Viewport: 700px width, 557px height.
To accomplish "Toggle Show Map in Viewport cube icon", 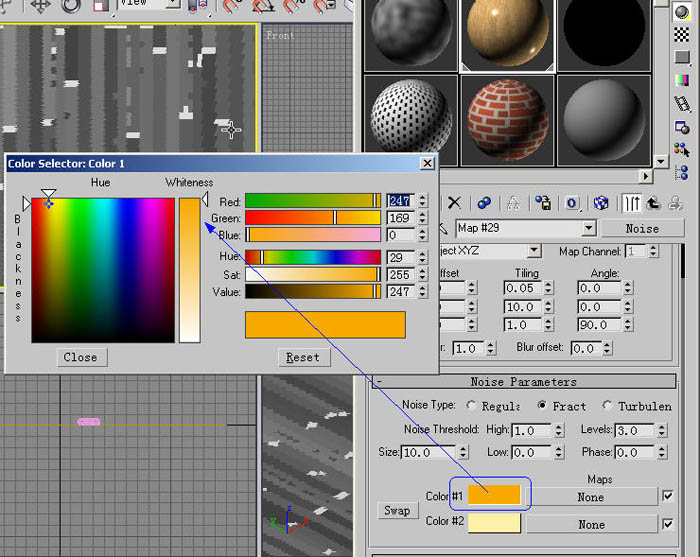I will (601, 203).
